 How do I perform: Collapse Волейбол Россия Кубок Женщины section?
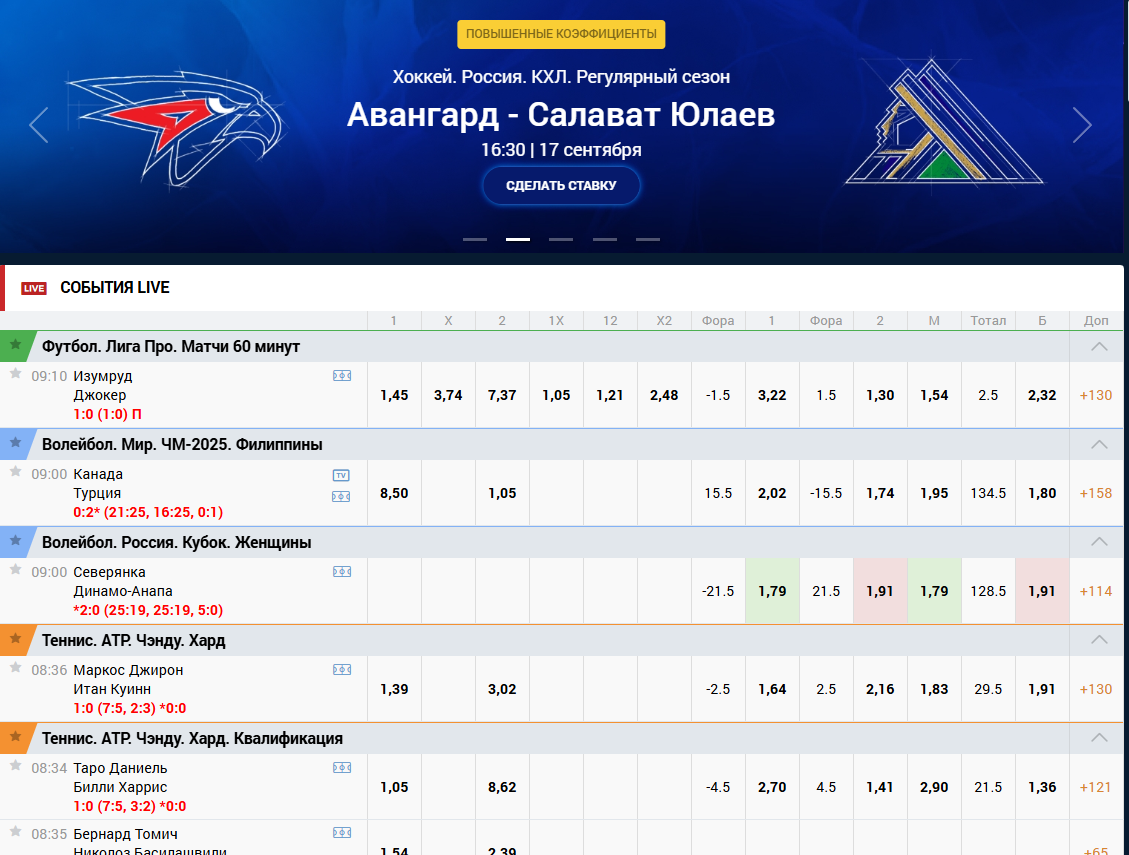(1099, 542)
